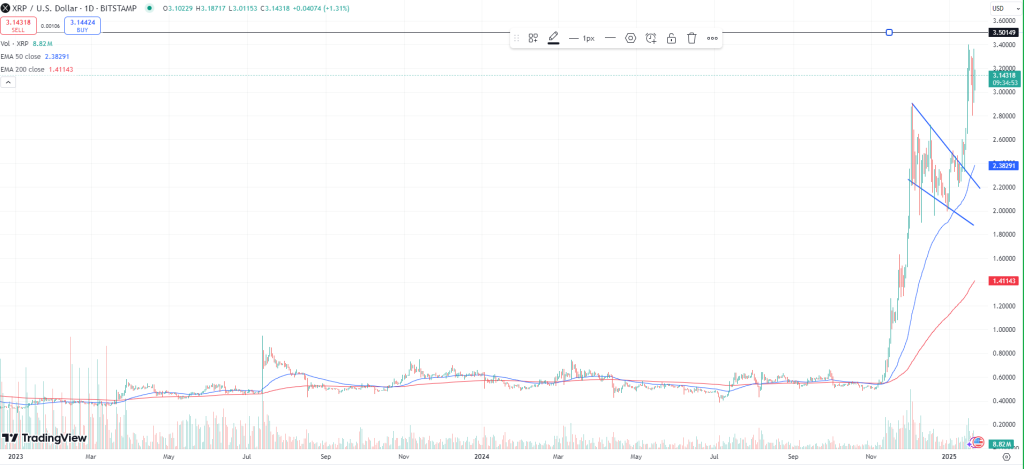The width and height of the screenshot is (1024, 469).
Task: Click the XRP coin logo icon
Action: pos(5,8)
